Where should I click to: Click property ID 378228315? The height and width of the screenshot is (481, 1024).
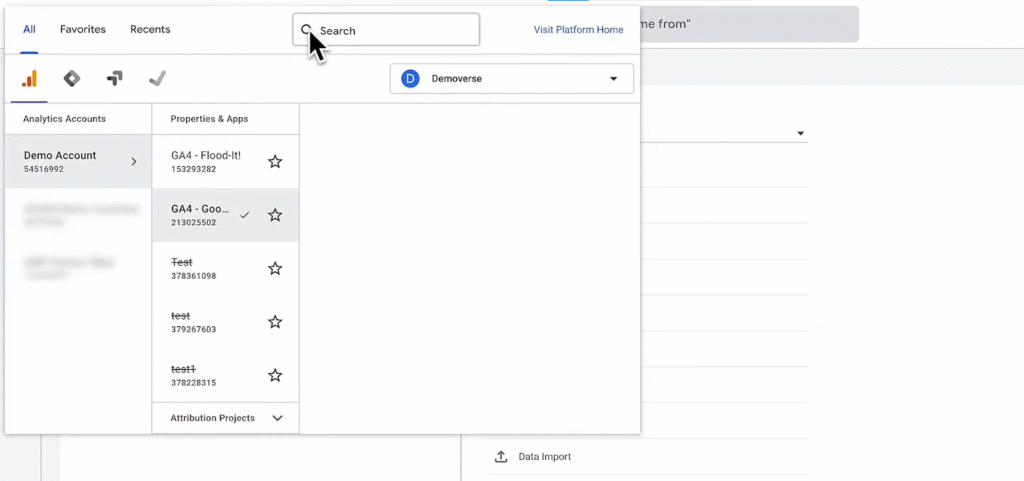193,383
